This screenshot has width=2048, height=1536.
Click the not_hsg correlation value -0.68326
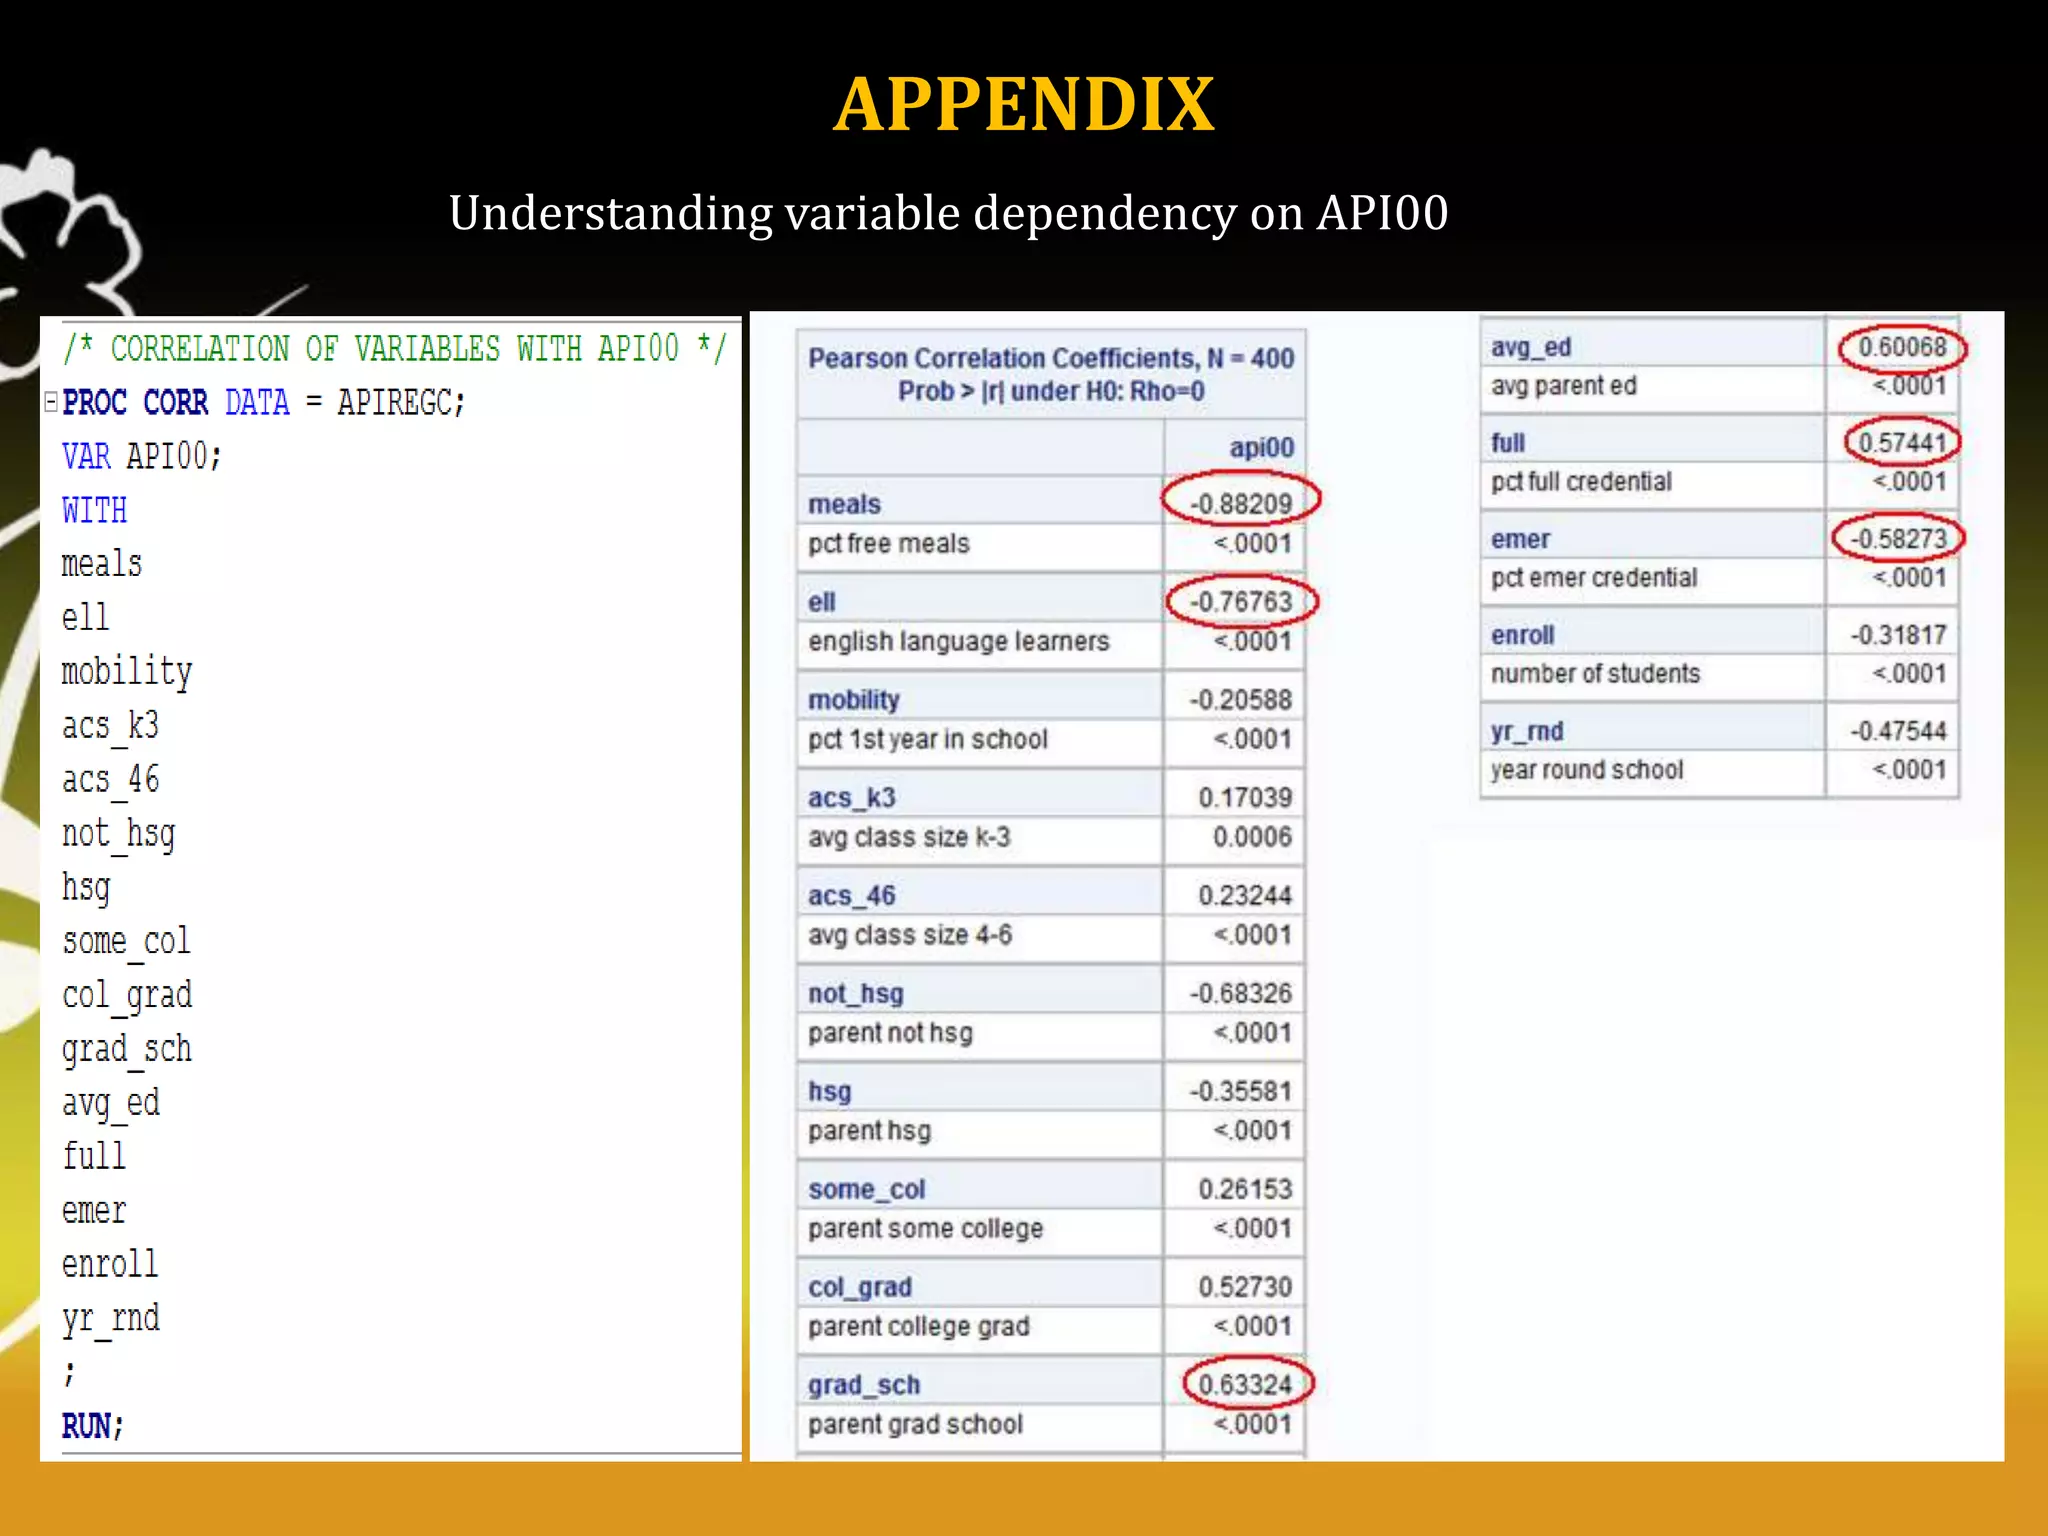coord(1240,994)
